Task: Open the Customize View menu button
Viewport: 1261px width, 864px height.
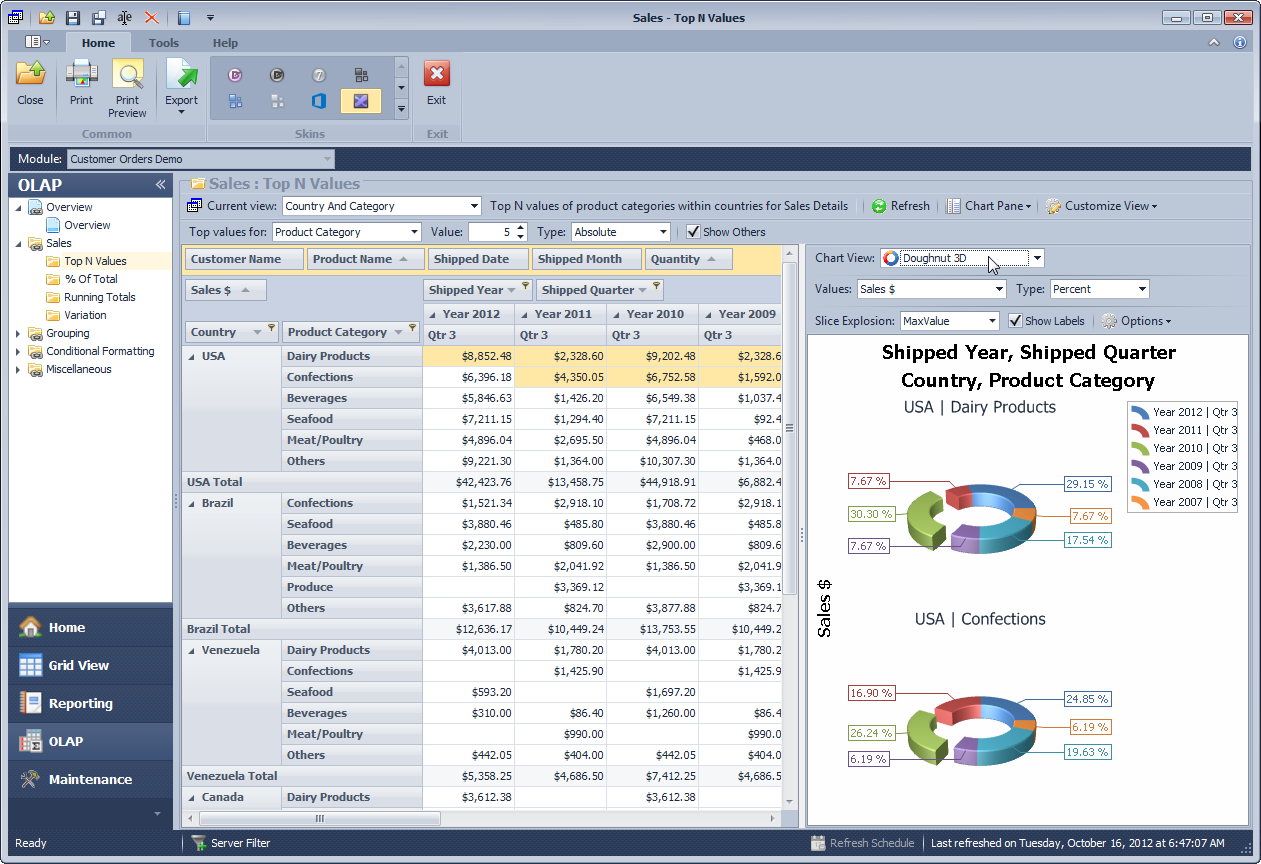Action: (x=1102, y=206)
